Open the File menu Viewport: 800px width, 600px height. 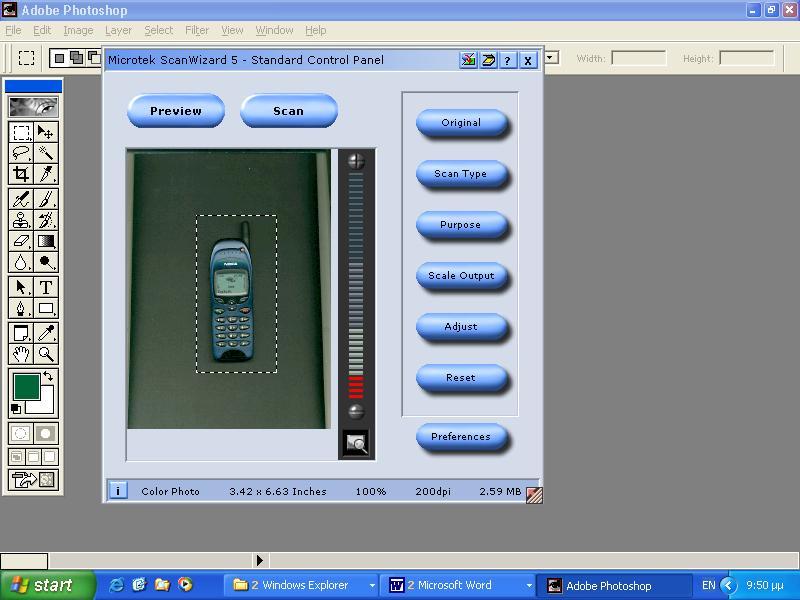(13, 31)
